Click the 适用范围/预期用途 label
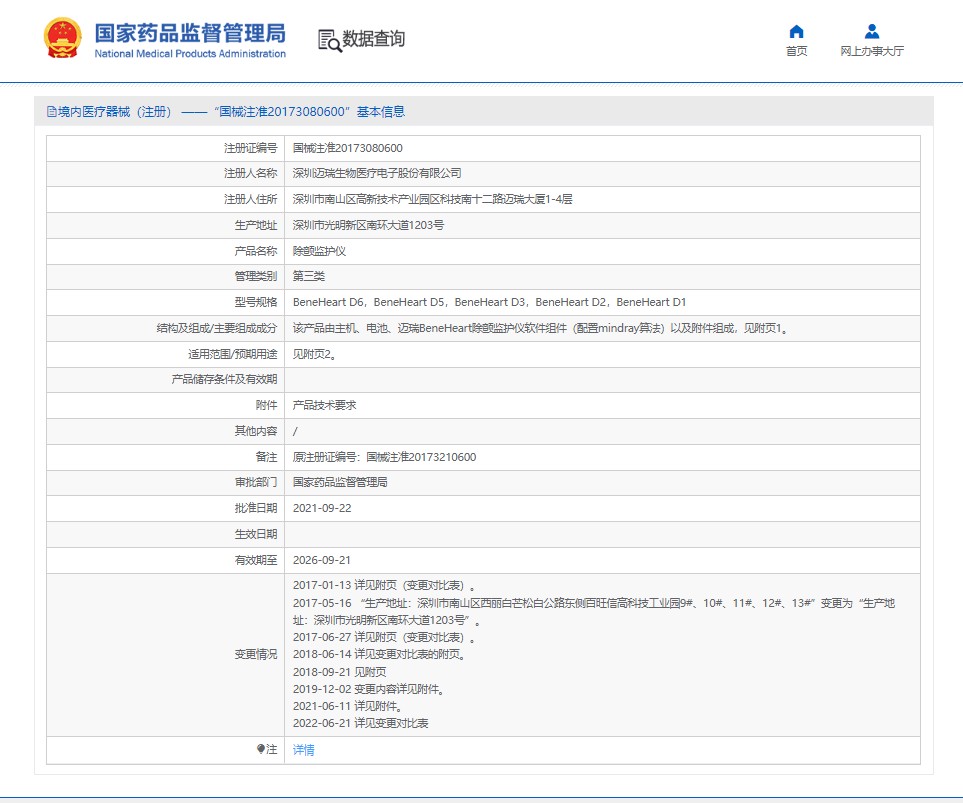Screen dimensions: 963x803 (x=233, y=354)
